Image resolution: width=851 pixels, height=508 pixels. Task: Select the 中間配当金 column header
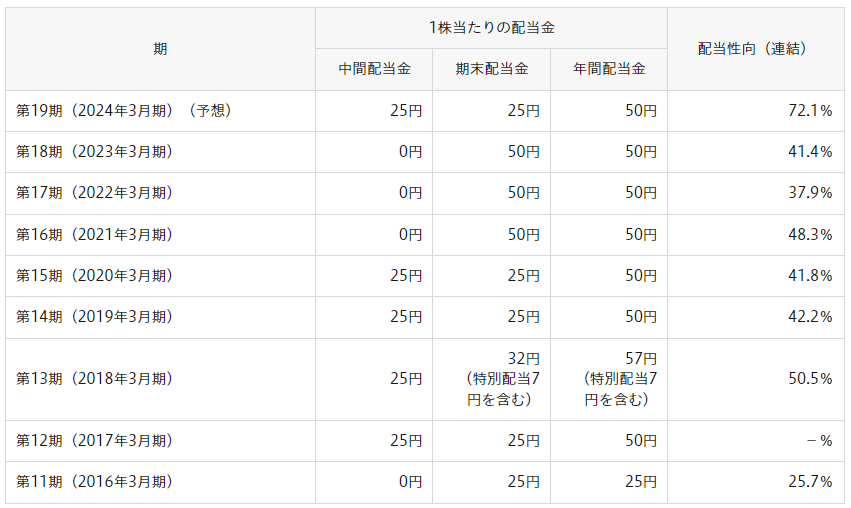(x=374, y=69)
